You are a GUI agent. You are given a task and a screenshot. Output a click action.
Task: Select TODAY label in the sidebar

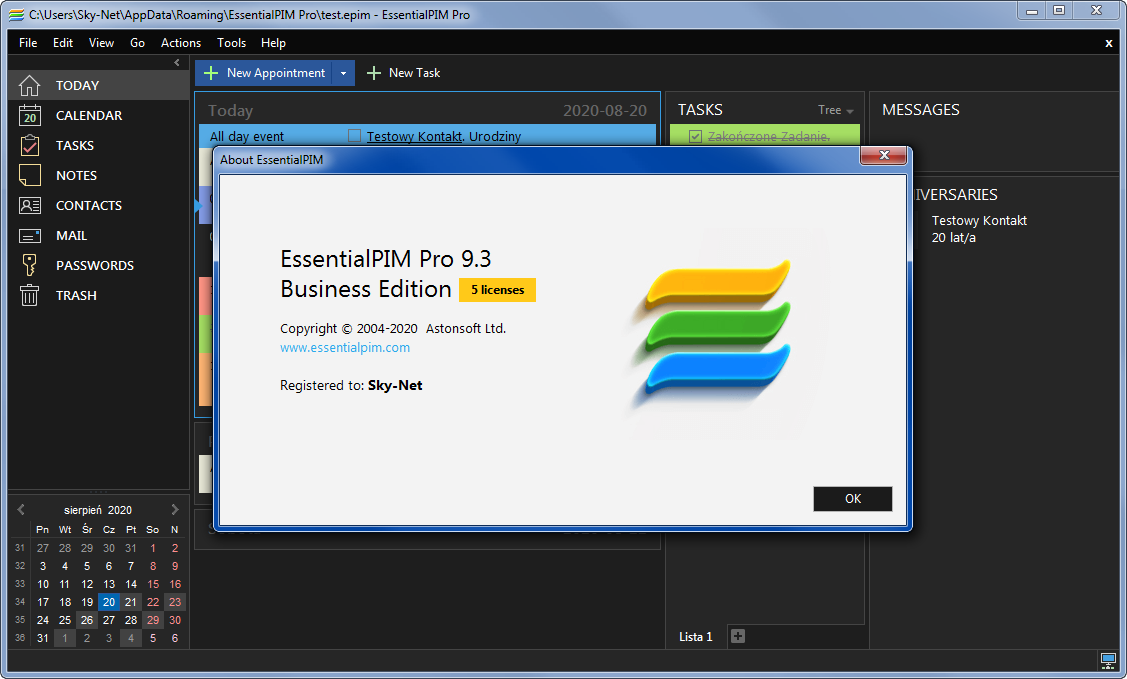78,86
